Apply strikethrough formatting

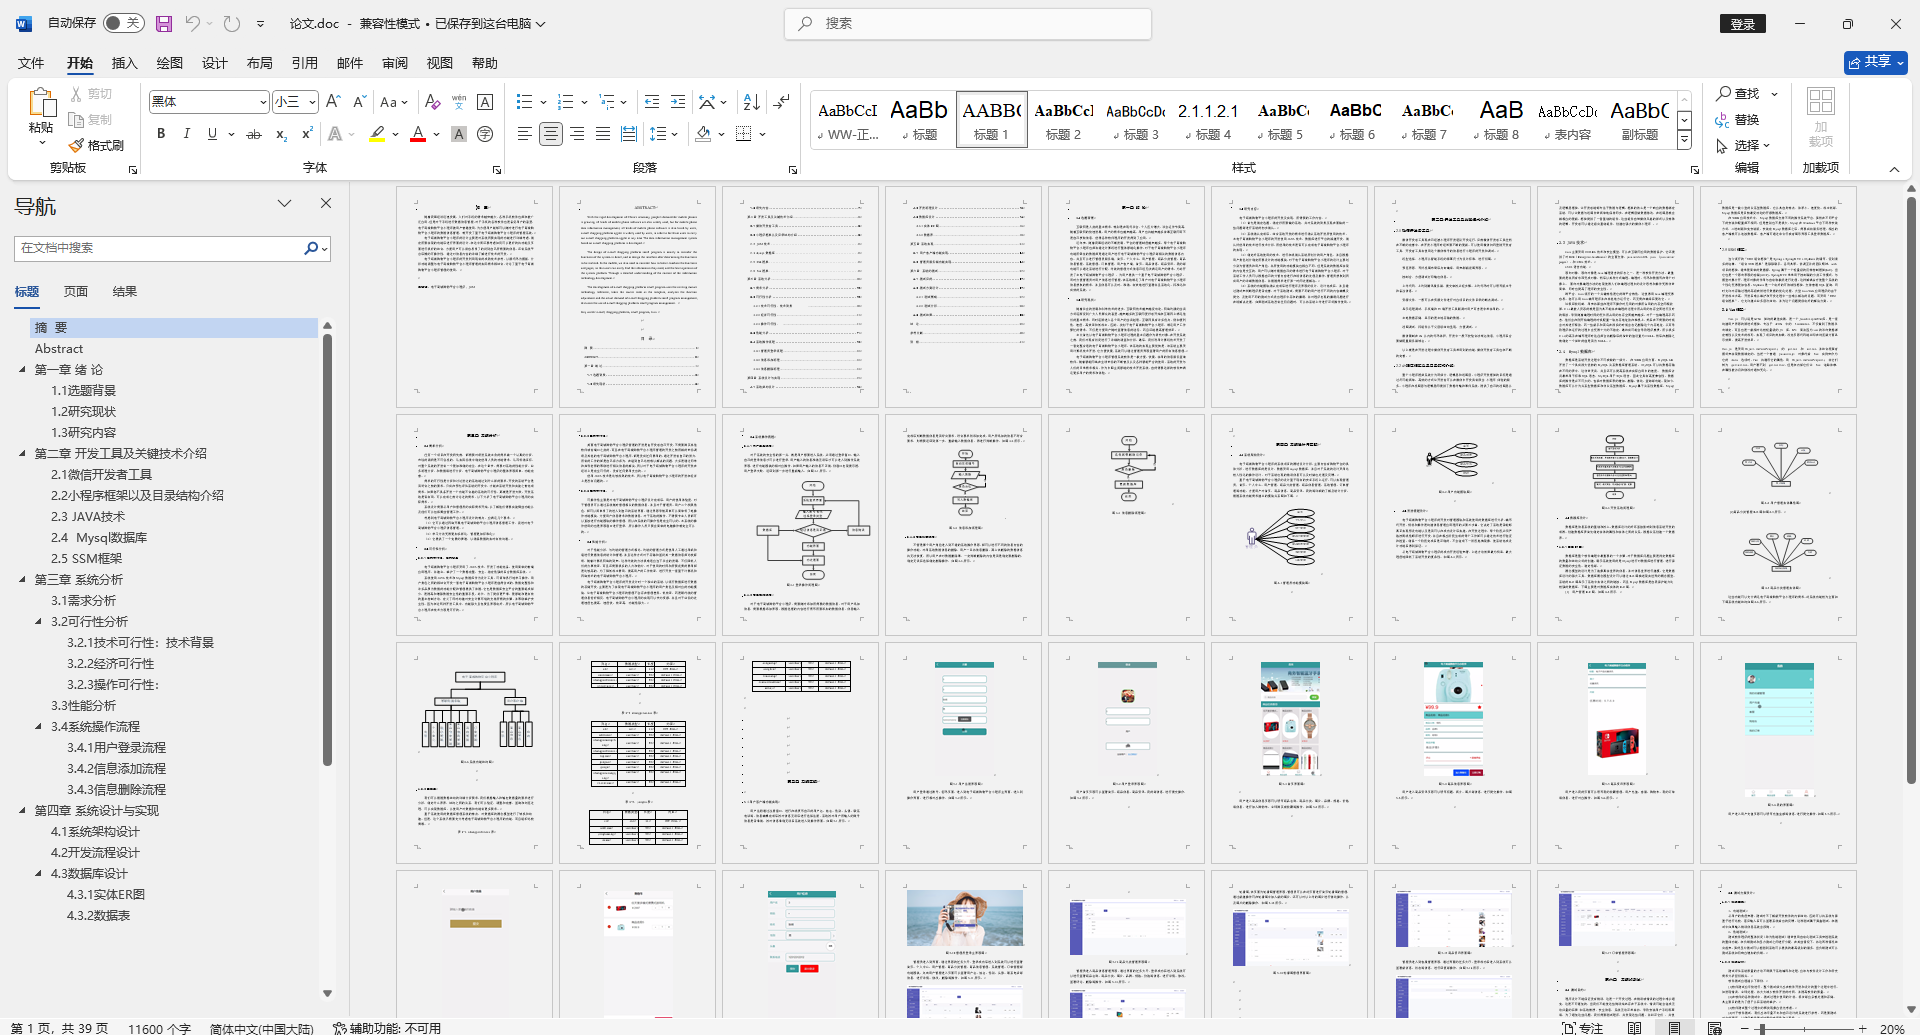[x=254, y=134]
